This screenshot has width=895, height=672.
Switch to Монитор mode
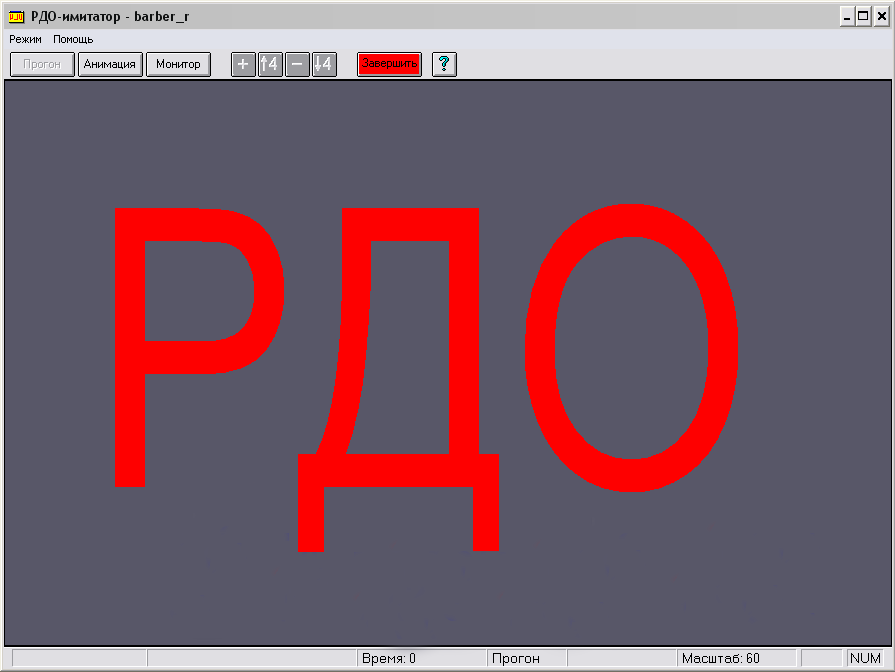click(x=179, y=64)
